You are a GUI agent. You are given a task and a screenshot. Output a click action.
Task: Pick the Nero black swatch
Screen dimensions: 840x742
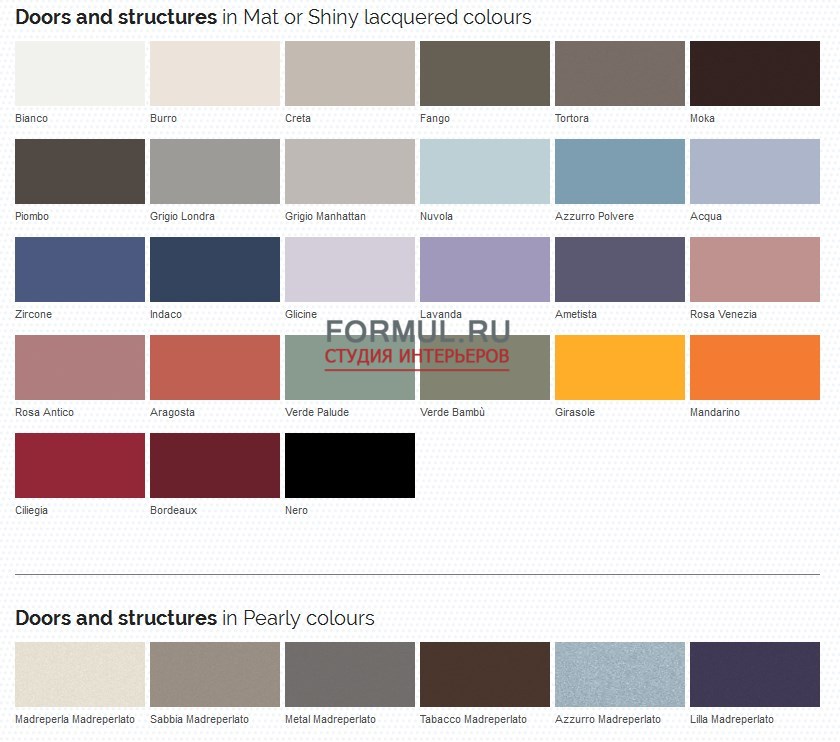click(350, 465)
